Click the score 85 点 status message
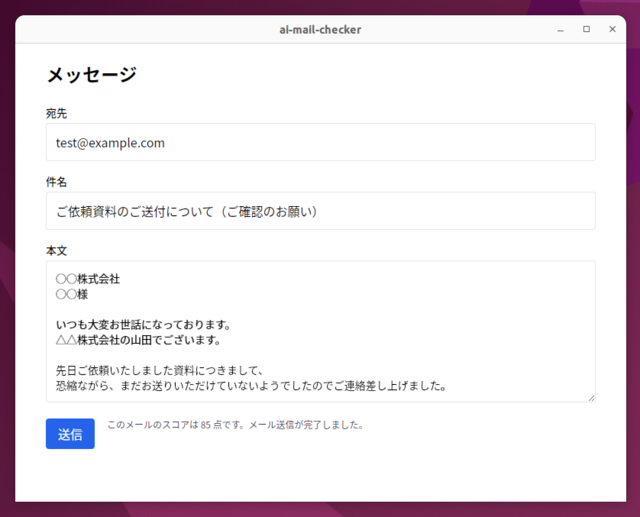640x517 pixels. pyautogui.click(x=235, y=425)
